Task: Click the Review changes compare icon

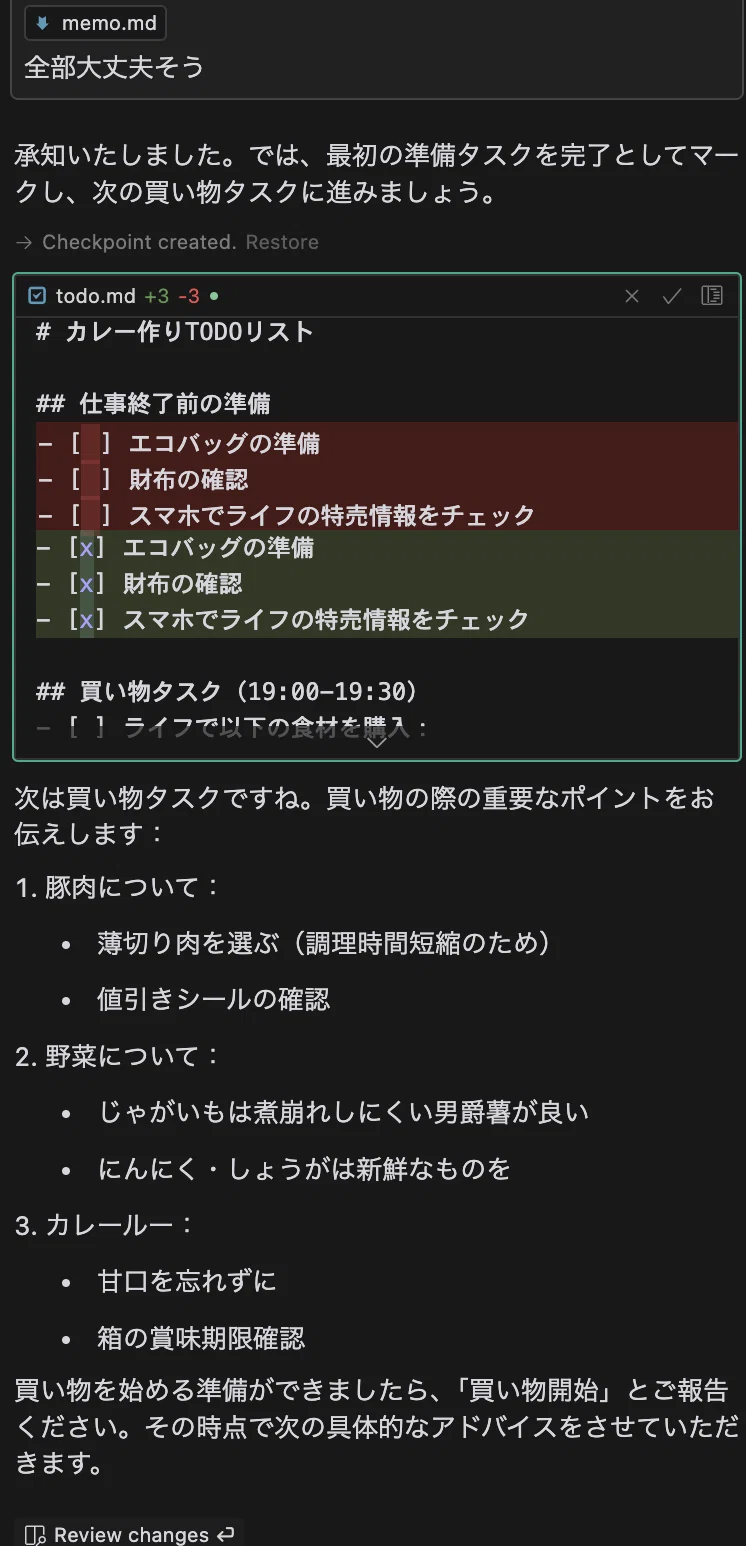Action: pos(35,1535)
